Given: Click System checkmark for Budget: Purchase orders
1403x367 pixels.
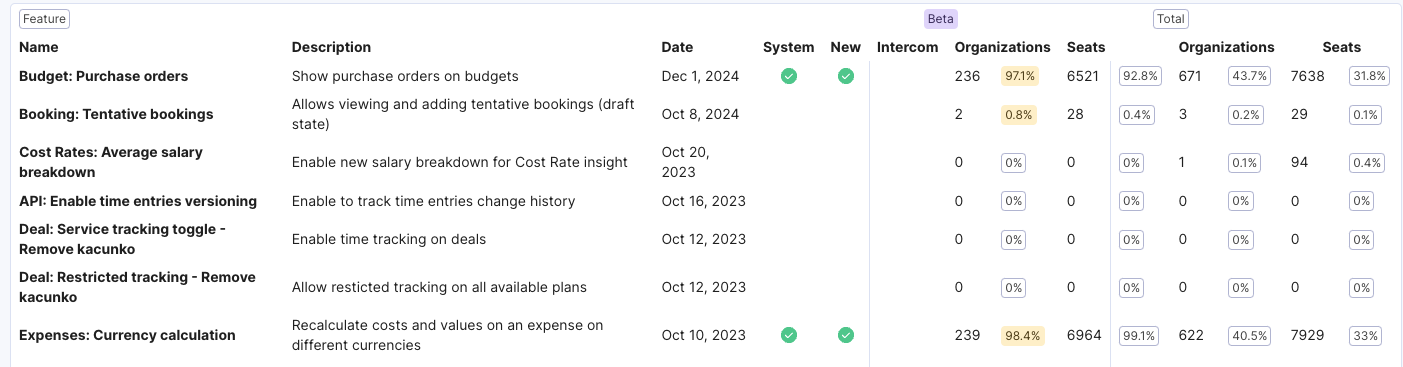Looking at the screenshot, I should coord(789,76).
